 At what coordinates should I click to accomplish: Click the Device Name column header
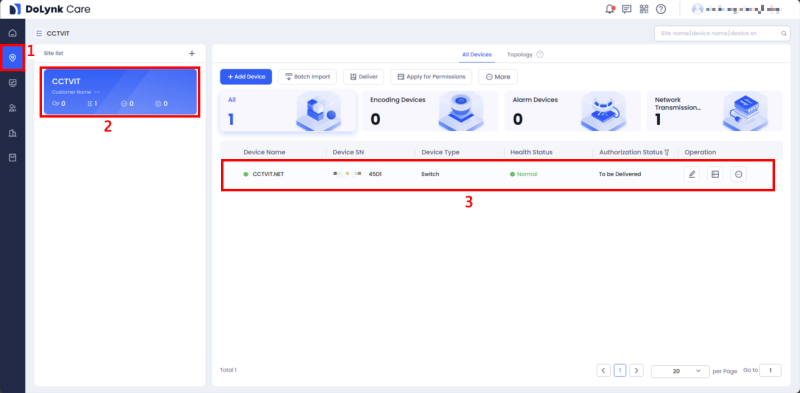coord(264,152)
